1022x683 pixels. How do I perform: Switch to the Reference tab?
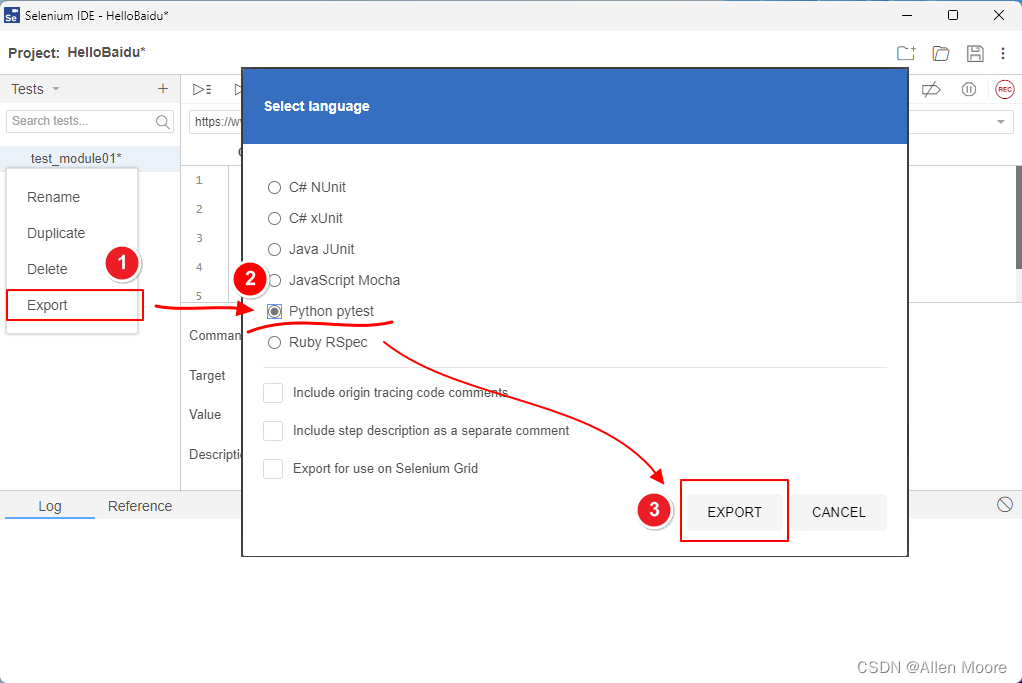pos(140,506)
